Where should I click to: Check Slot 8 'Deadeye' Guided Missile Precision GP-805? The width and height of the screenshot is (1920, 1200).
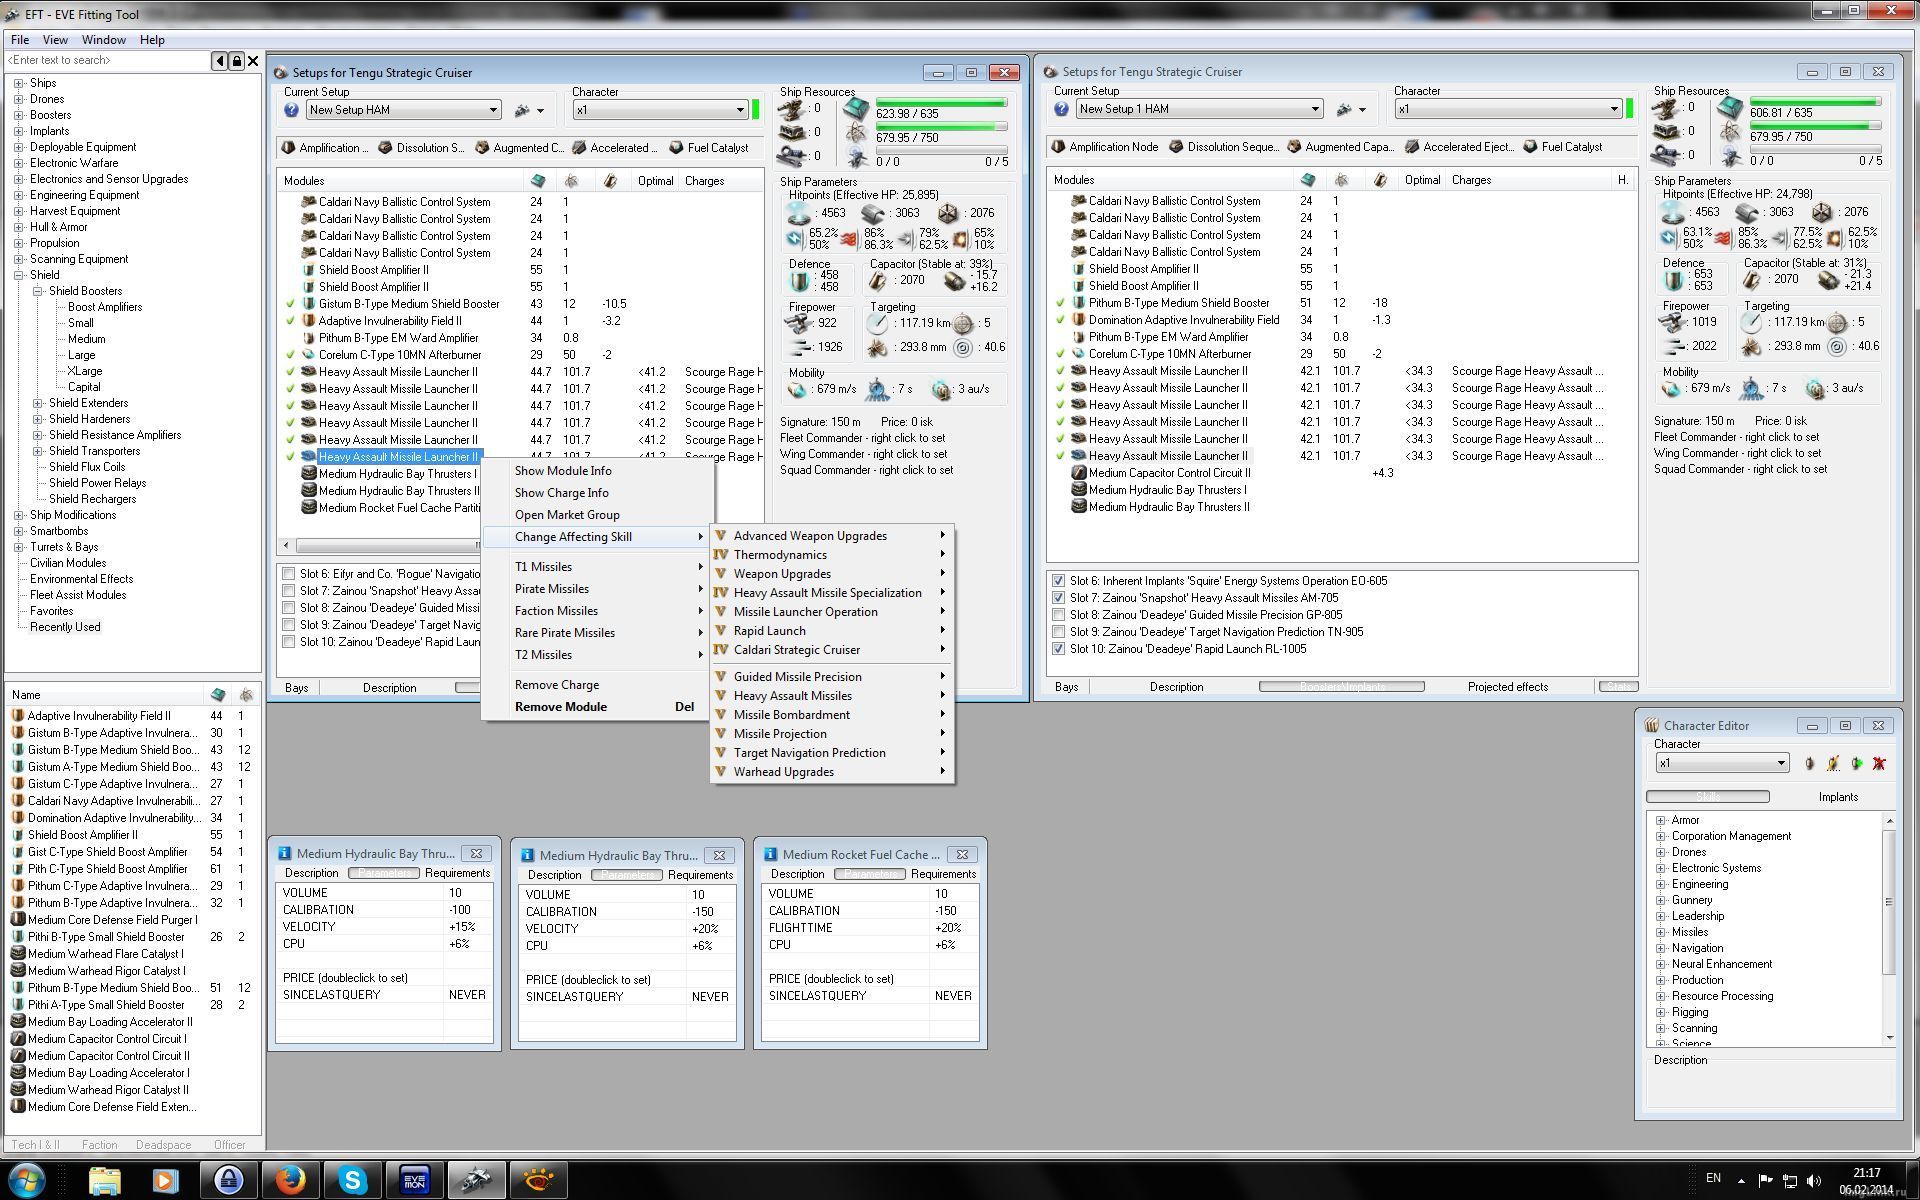click(1058, 615)
